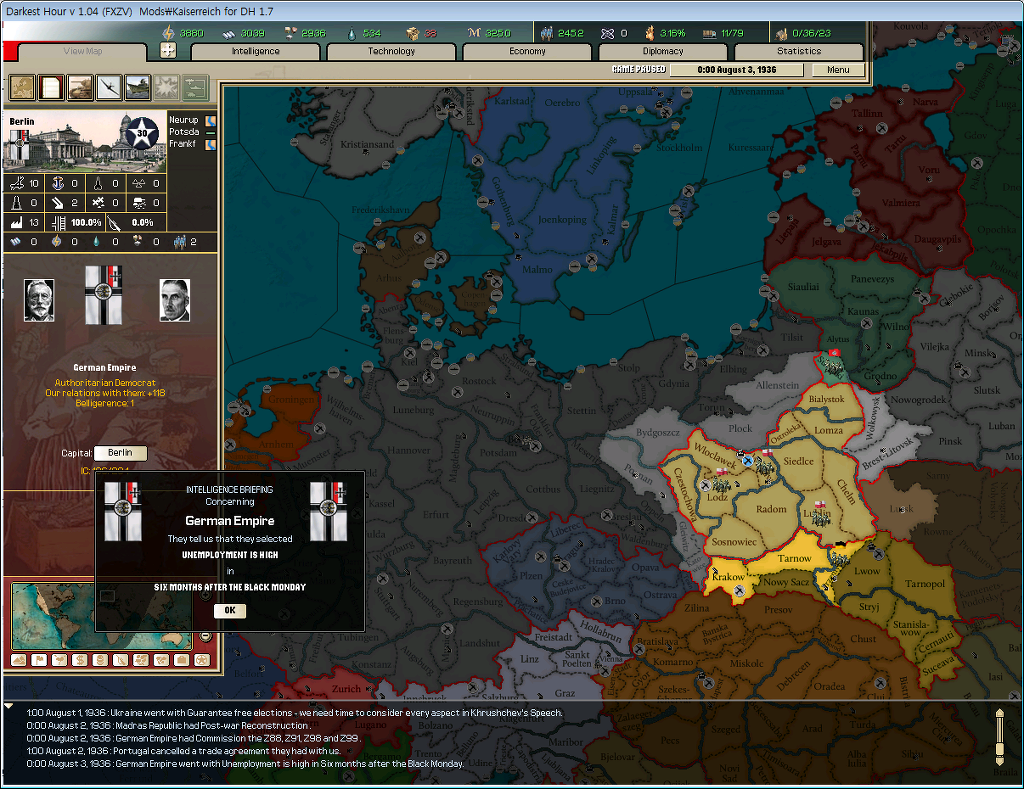Open the tank land units icon
Screen dimensions: 1024x789
click(x=80, y=88)
